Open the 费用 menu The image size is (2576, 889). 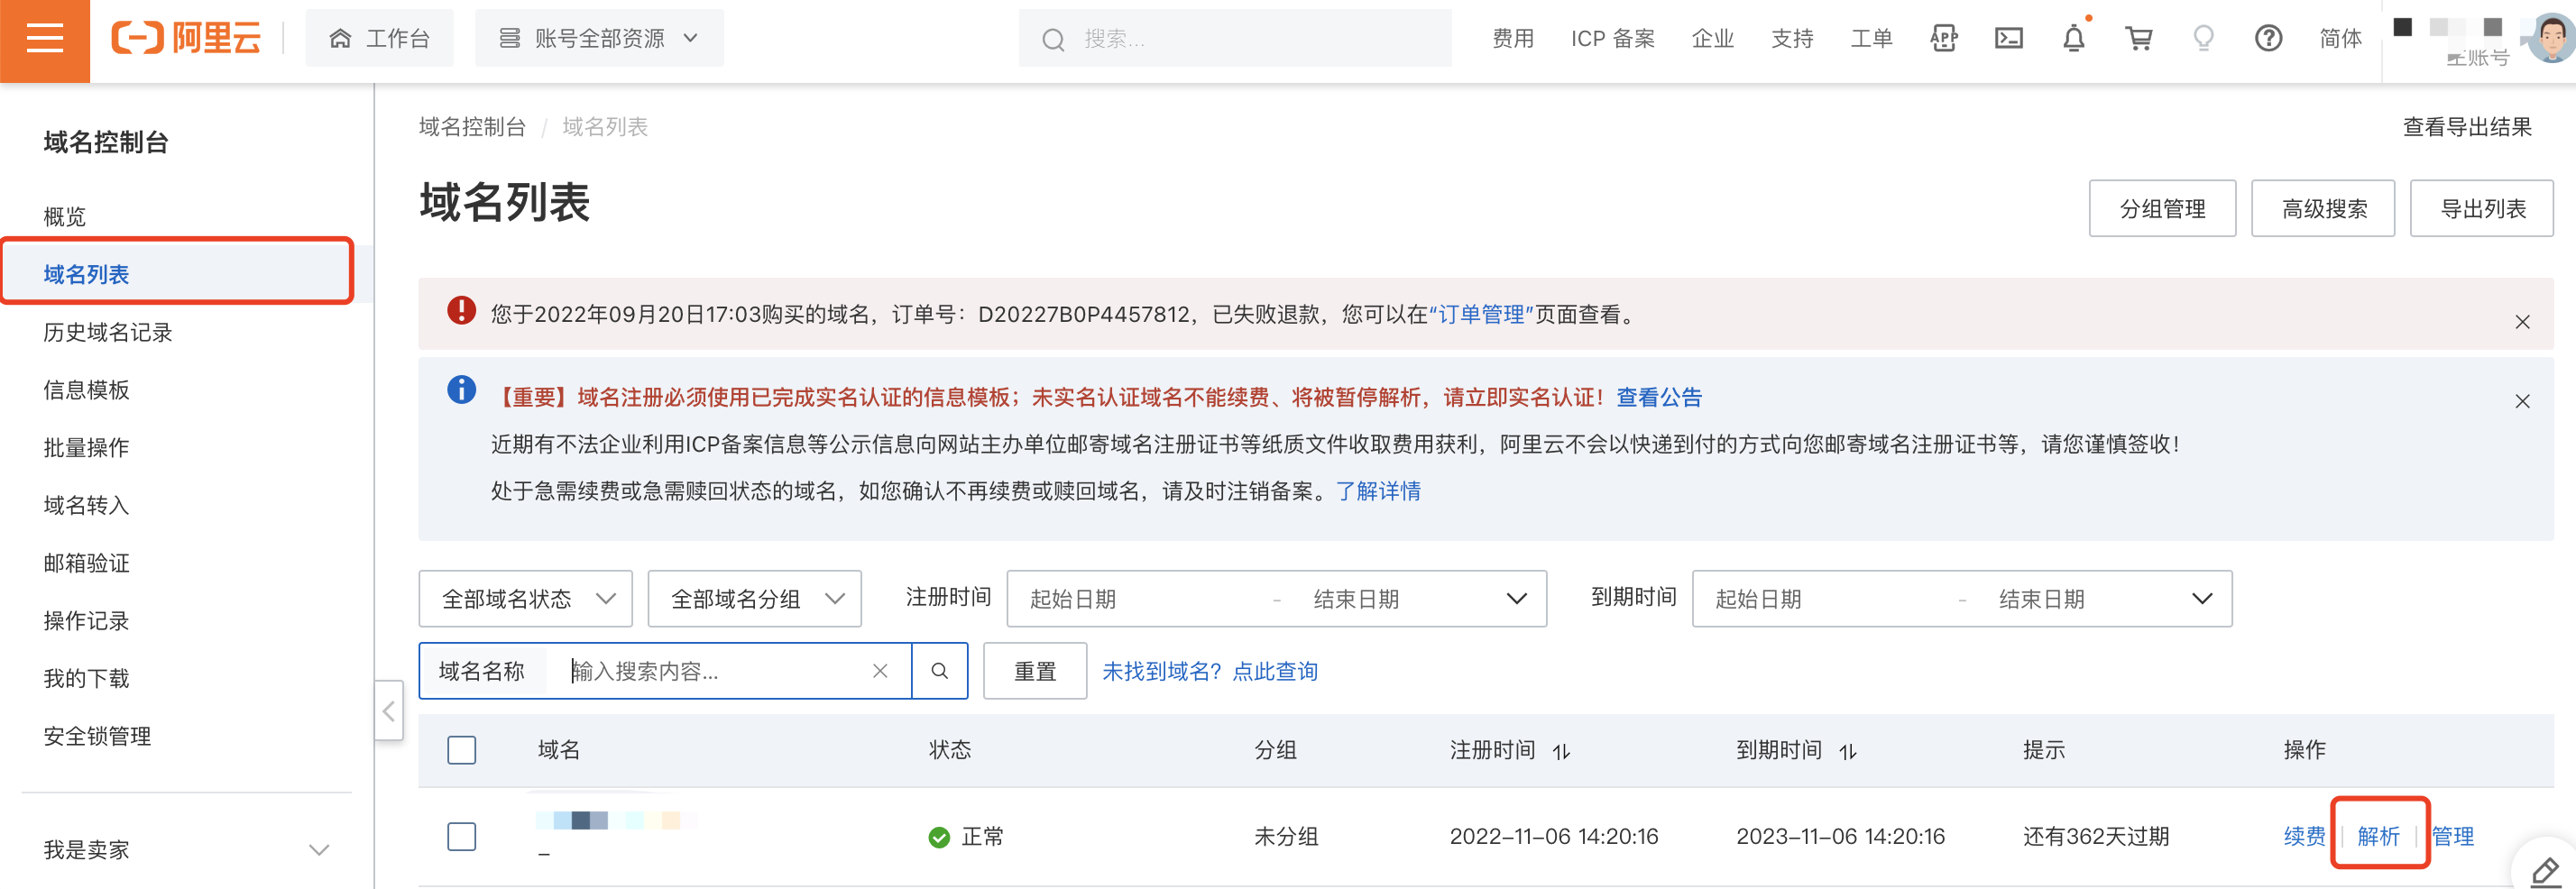[x=1512, y=39]
